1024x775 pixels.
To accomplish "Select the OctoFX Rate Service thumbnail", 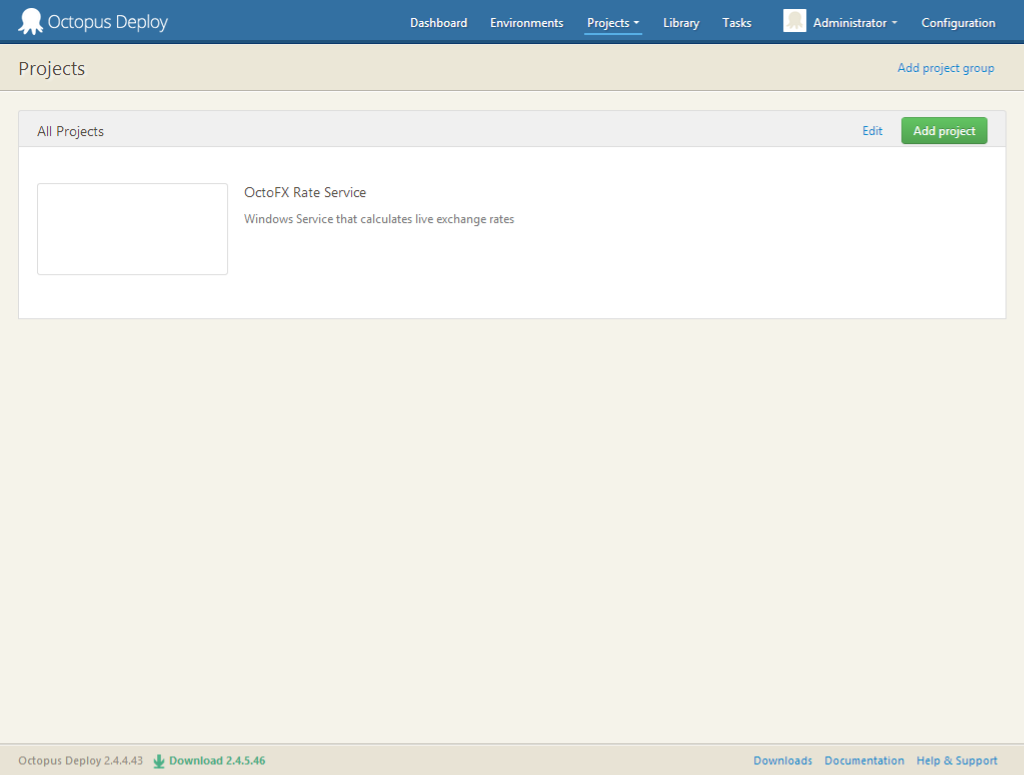I will [132, 229].
